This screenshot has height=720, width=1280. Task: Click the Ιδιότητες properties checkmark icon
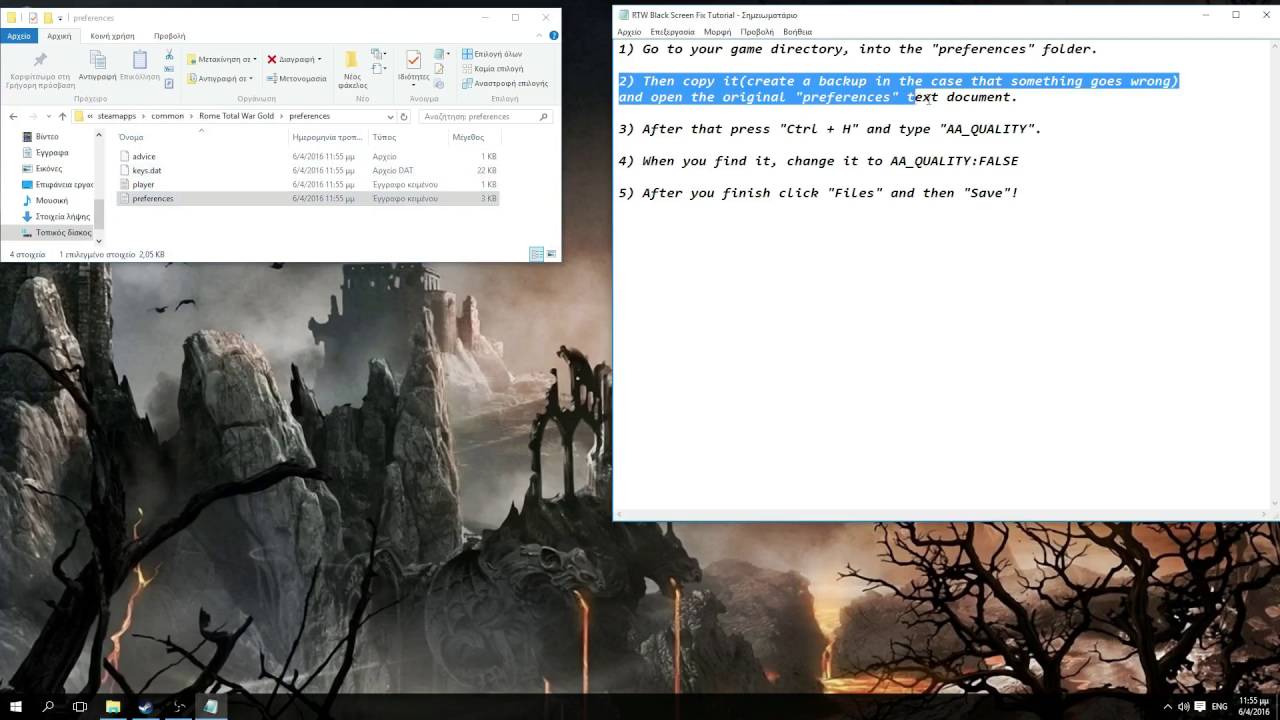413,60
